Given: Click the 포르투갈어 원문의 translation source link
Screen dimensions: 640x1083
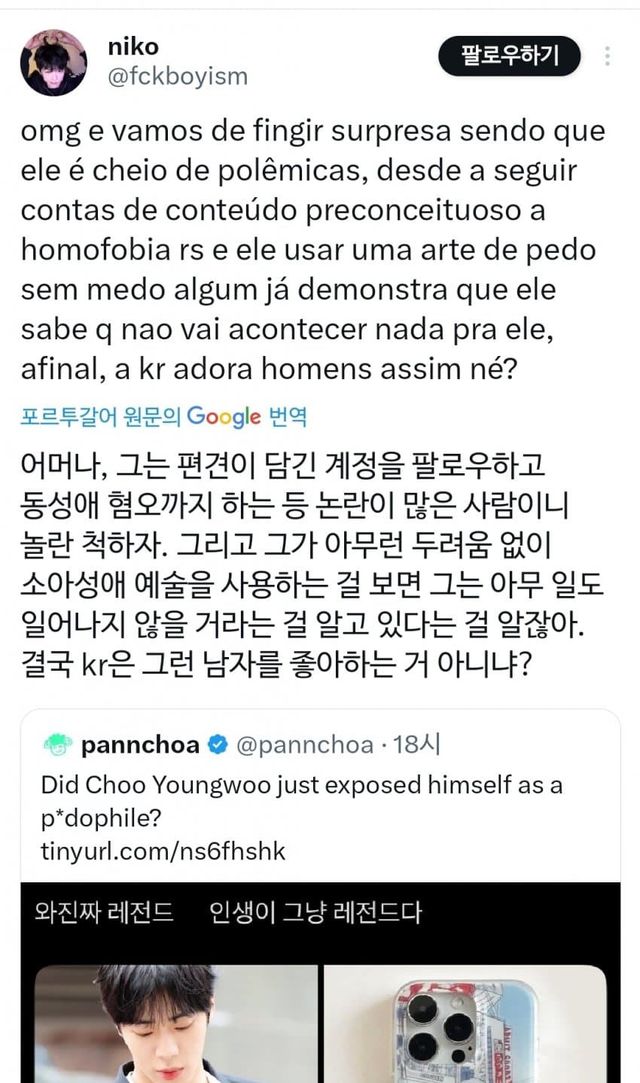Looking at the screenshot, I should [x=101, y=417].
